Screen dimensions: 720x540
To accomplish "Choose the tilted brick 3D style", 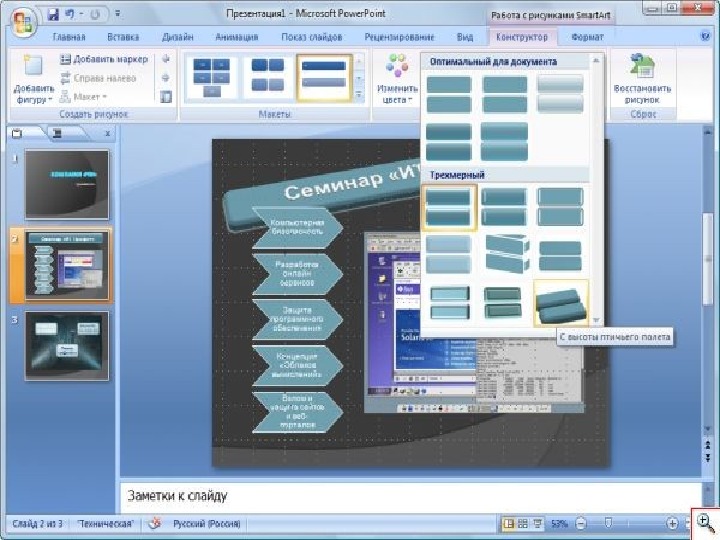I will [505, 254].
